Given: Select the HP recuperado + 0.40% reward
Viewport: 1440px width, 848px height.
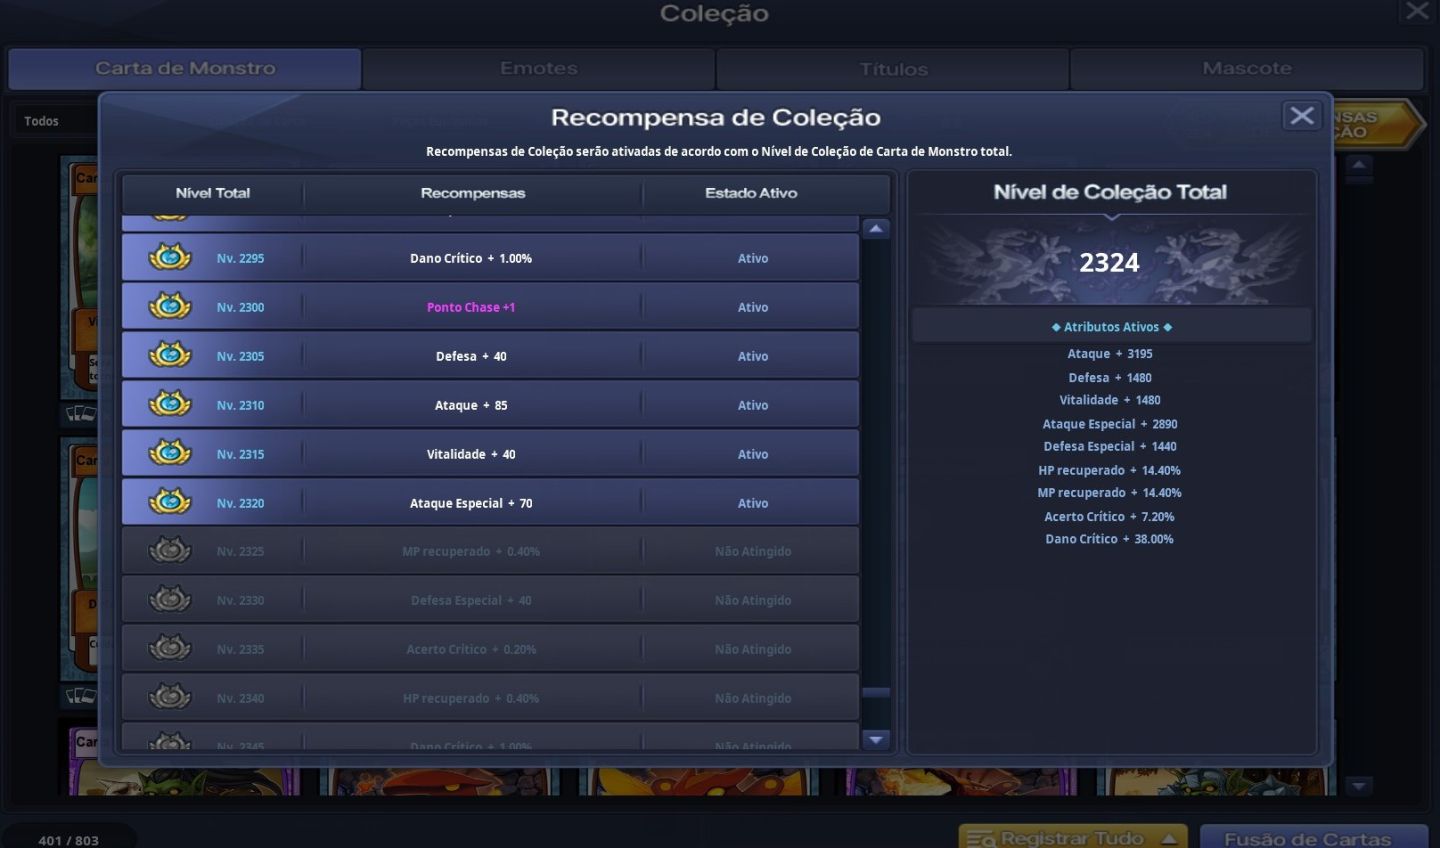Looking at the screenshot, I should [471, 698].
